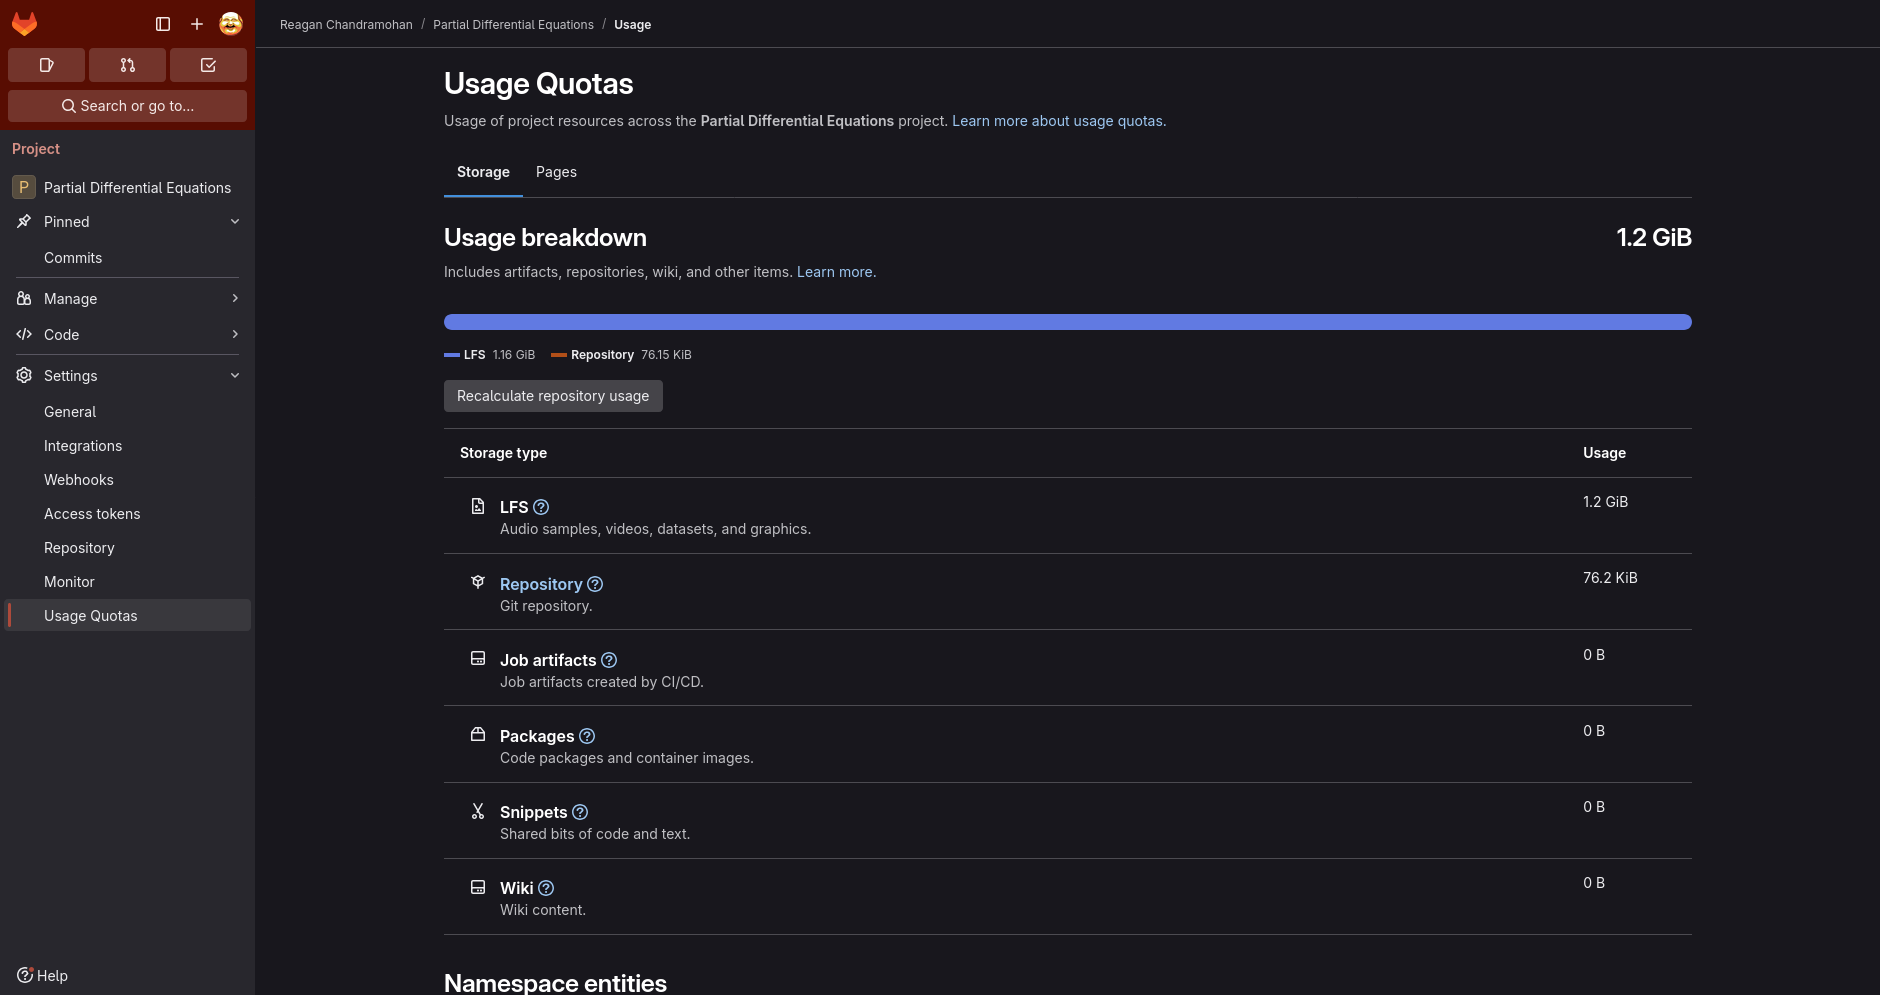Expand the Manage menu
1880x995 pixels.
point(127,299)
